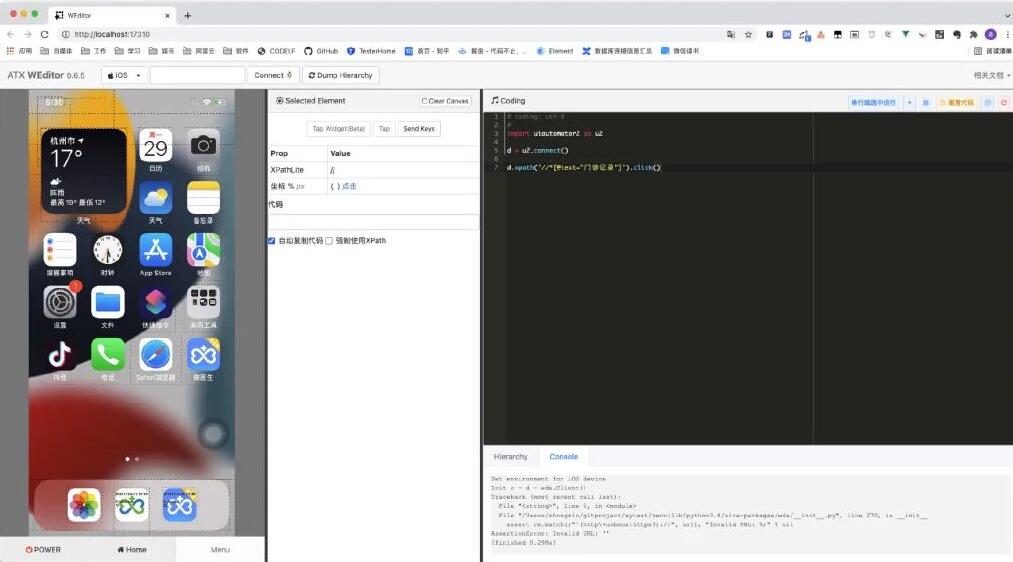1013x562 pixels.
Task: Focus the device address input field
Action: 197,76
